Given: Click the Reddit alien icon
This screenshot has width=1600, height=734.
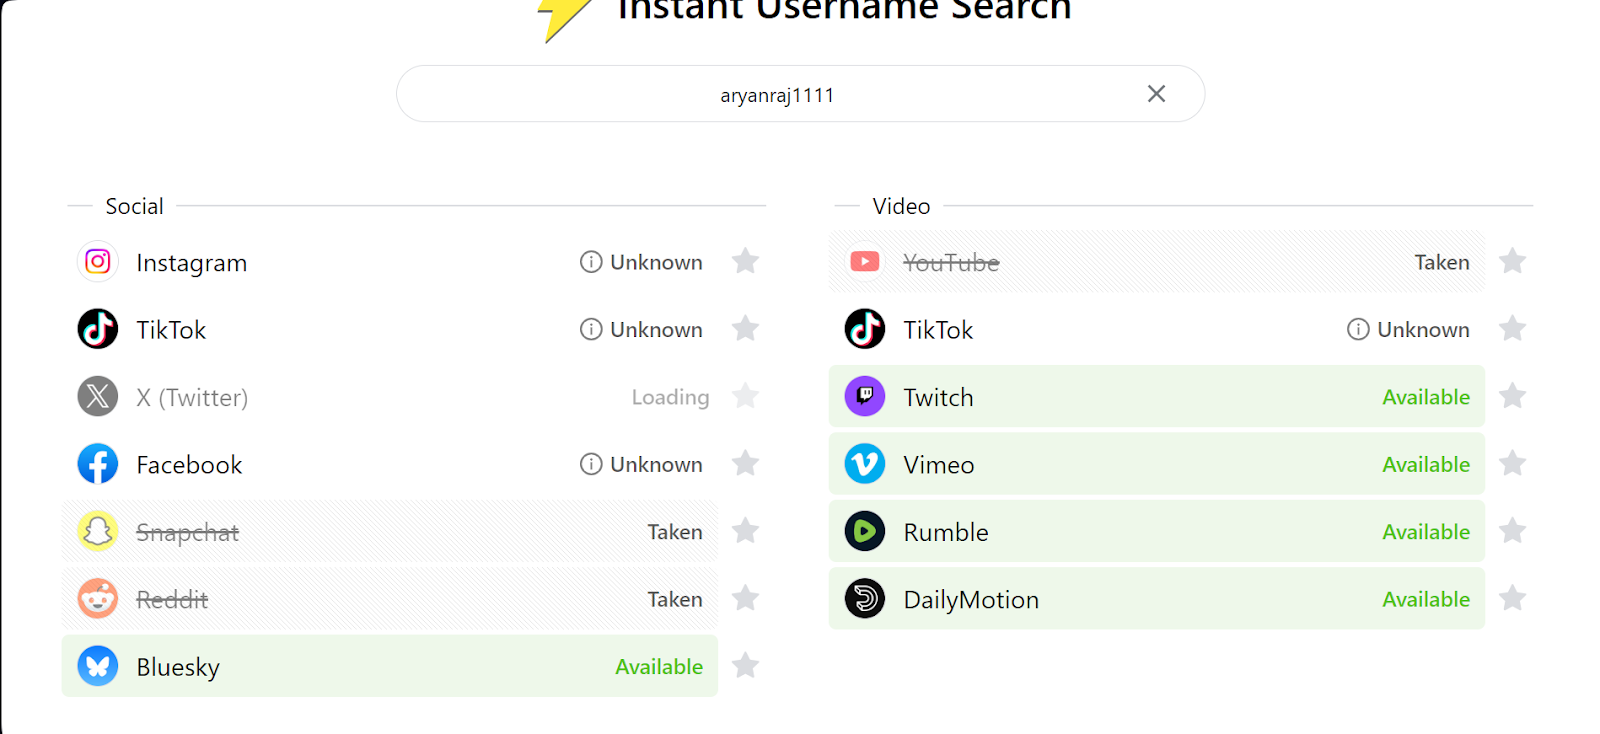Looking at the screenshot, I should pos(98,599).
